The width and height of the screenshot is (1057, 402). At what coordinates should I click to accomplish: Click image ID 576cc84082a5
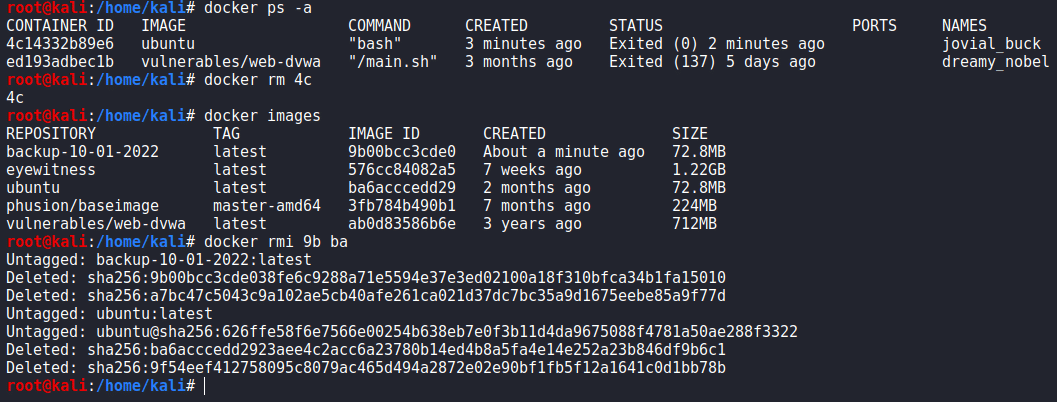[x=402, y=170]
